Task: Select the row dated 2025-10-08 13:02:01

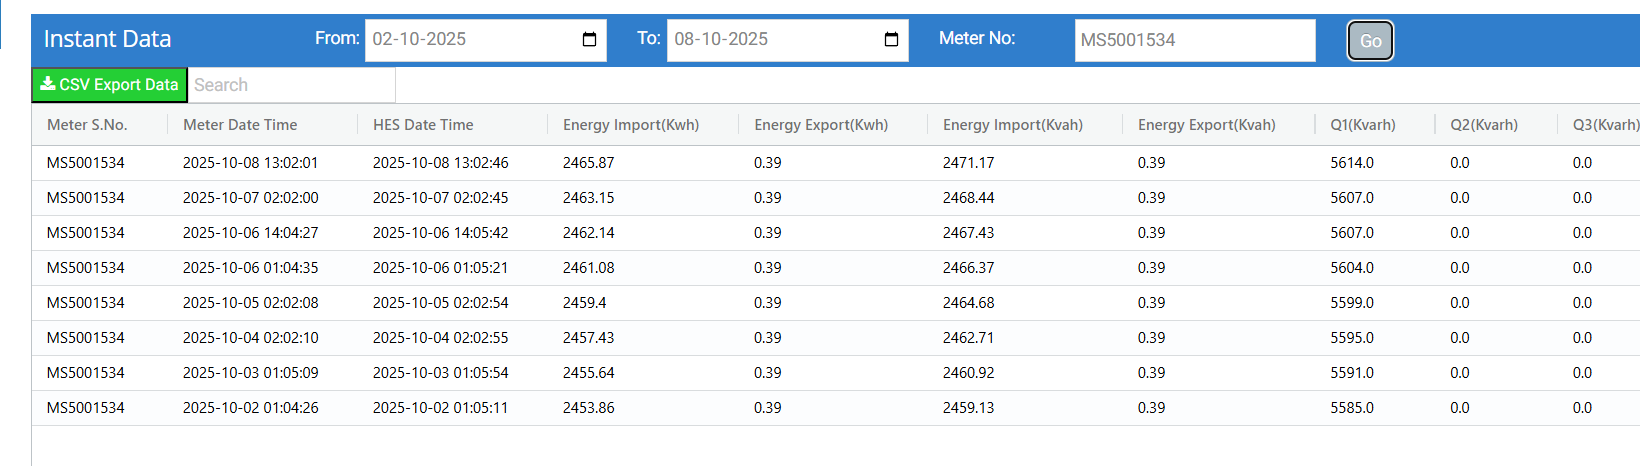Action: (x=250, y=163)
